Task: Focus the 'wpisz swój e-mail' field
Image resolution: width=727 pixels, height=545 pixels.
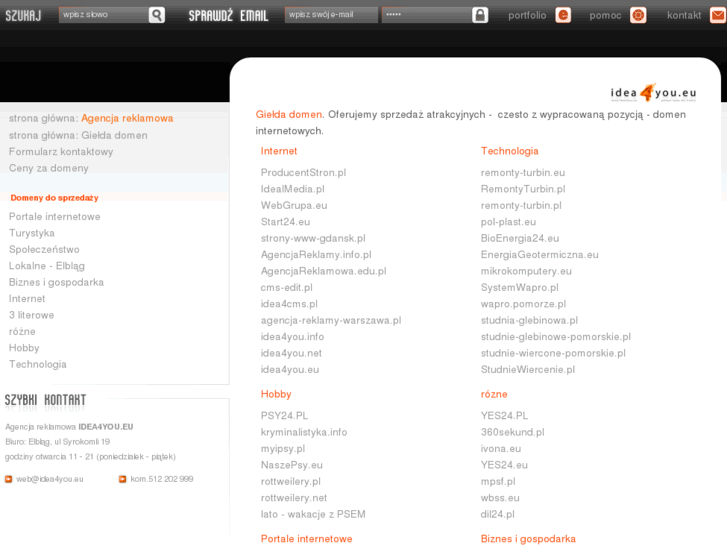Action: [331, 15]
